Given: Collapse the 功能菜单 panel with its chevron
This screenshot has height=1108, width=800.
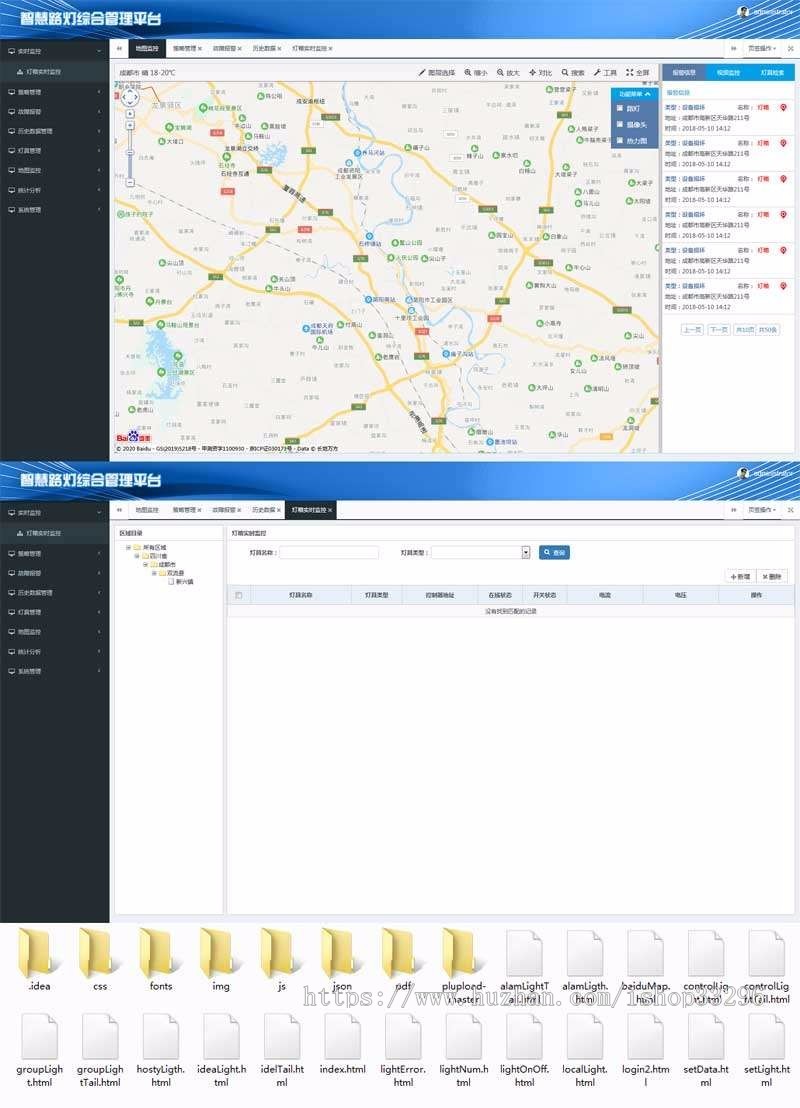Looking at the screenshot, I should coord(647,93).
